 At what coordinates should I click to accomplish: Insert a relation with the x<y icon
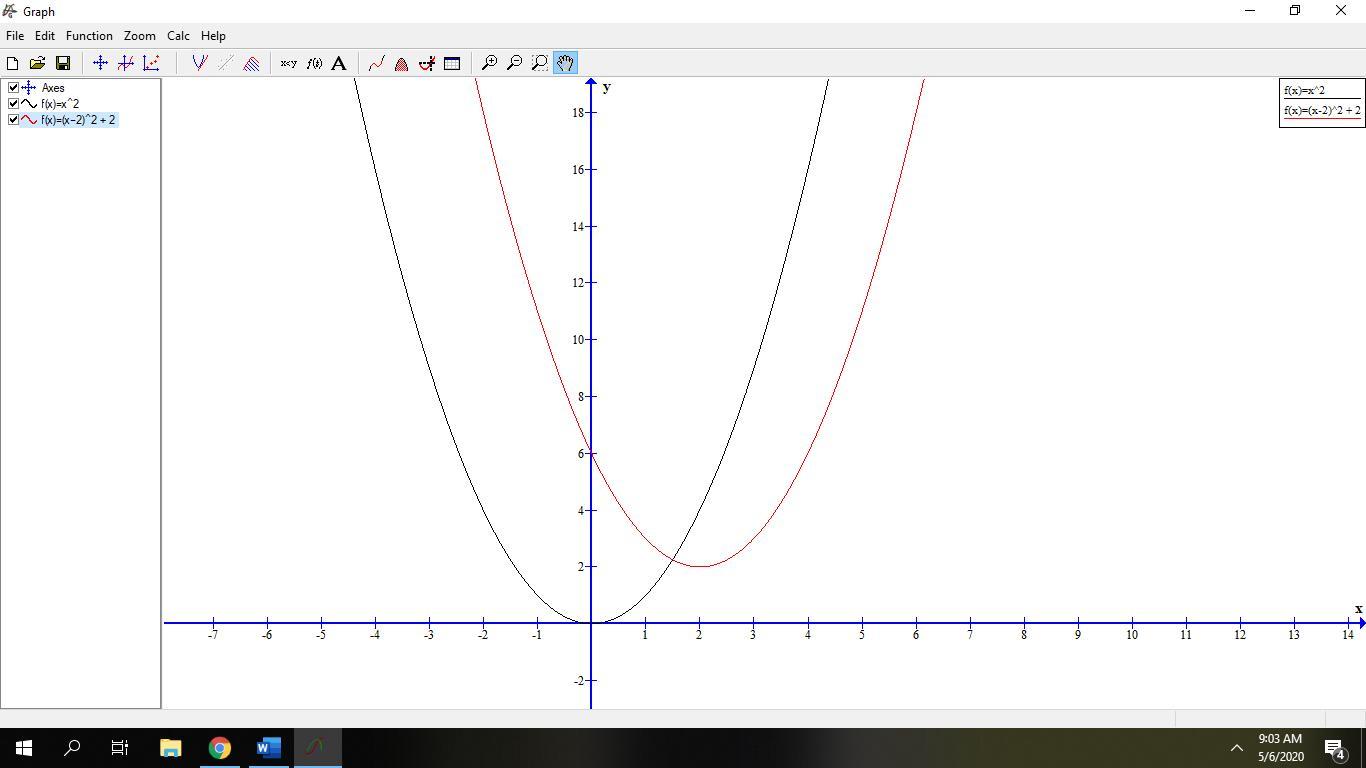288,63
